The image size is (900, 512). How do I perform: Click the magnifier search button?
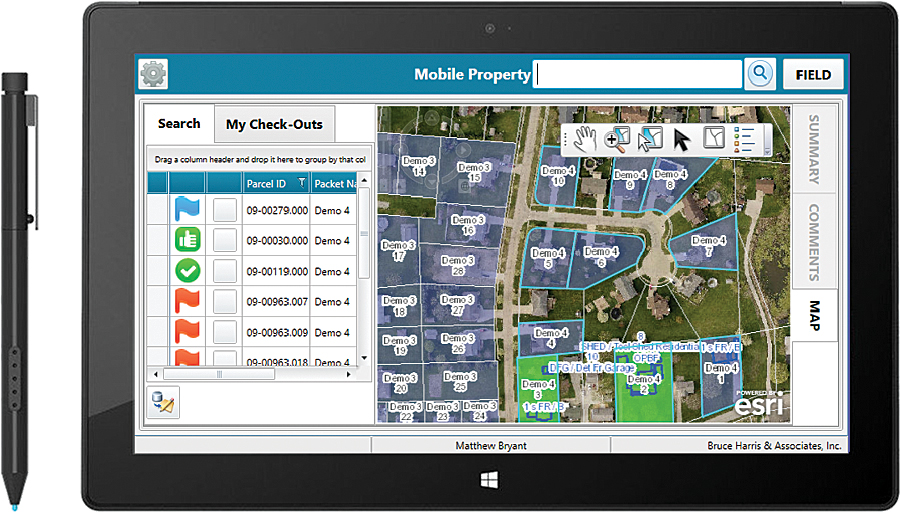(760, 73)
